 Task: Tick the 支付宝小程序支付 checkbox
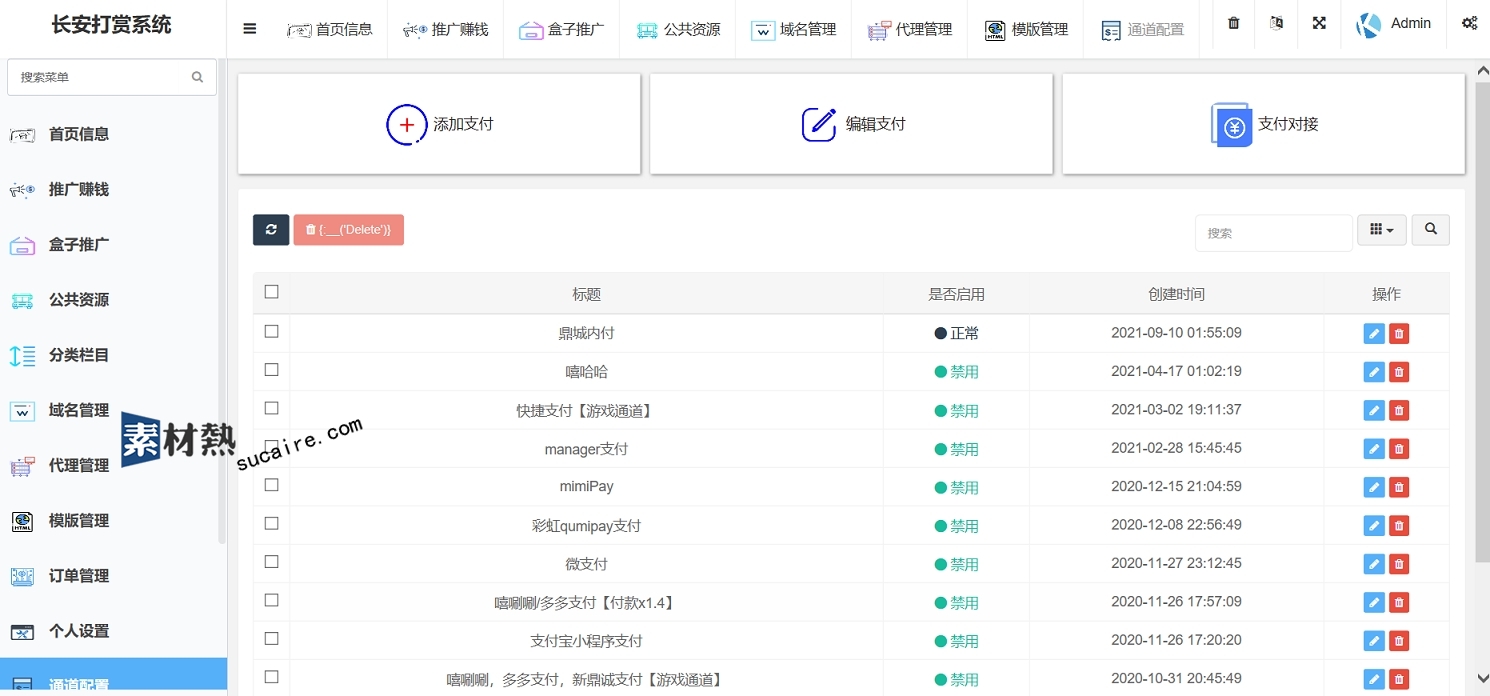click(x=271, y=639)
